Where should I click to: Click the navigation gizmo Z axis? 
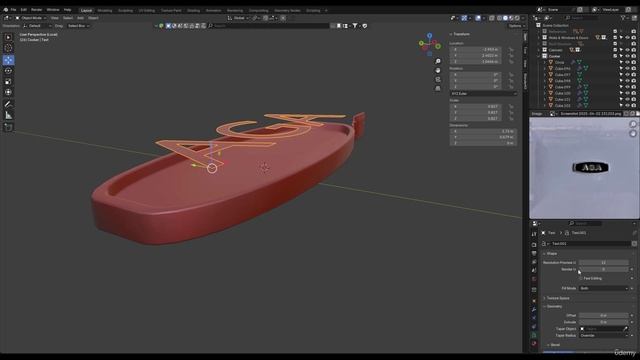[x=429, y=36]
